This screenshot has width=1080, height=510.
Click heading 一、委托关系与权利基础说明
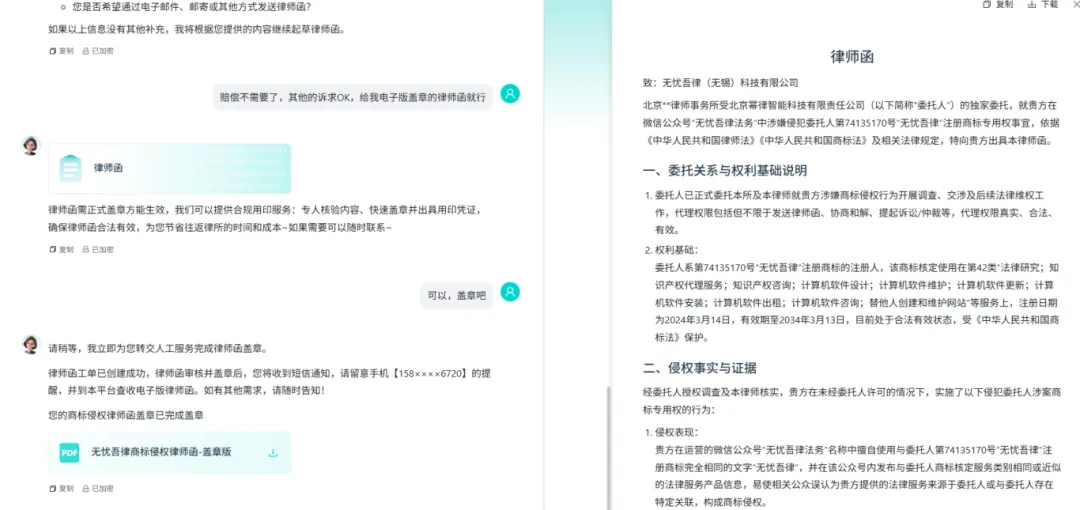tap(724, 170)
